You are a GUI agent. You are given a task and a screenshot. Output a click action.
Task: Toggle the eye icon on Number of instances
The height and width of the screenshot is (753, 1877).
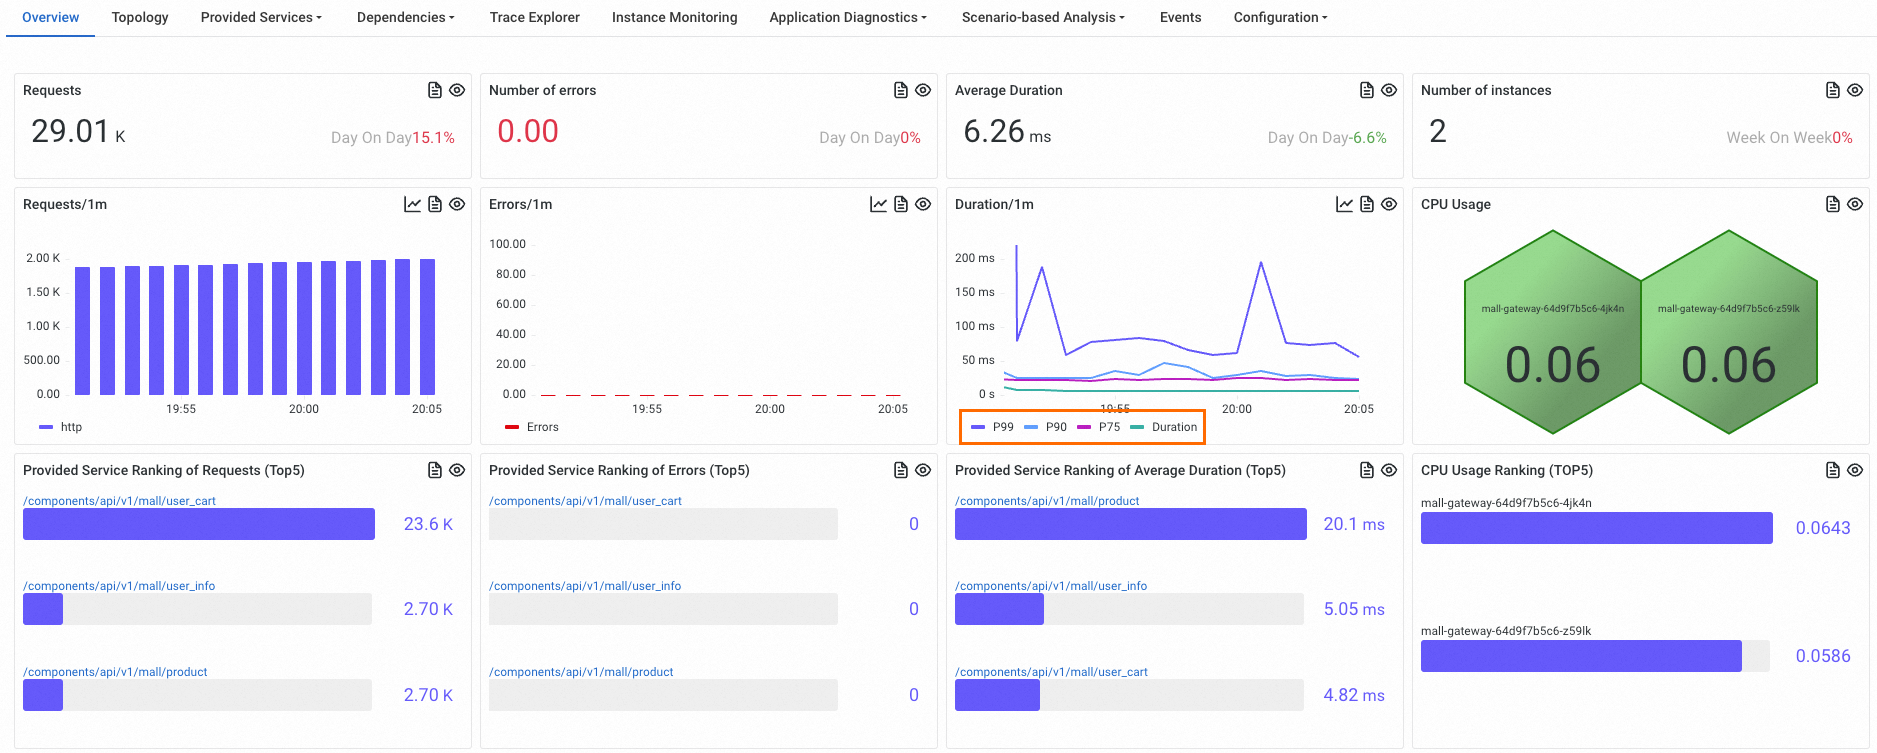click(x=1855, y=90)
